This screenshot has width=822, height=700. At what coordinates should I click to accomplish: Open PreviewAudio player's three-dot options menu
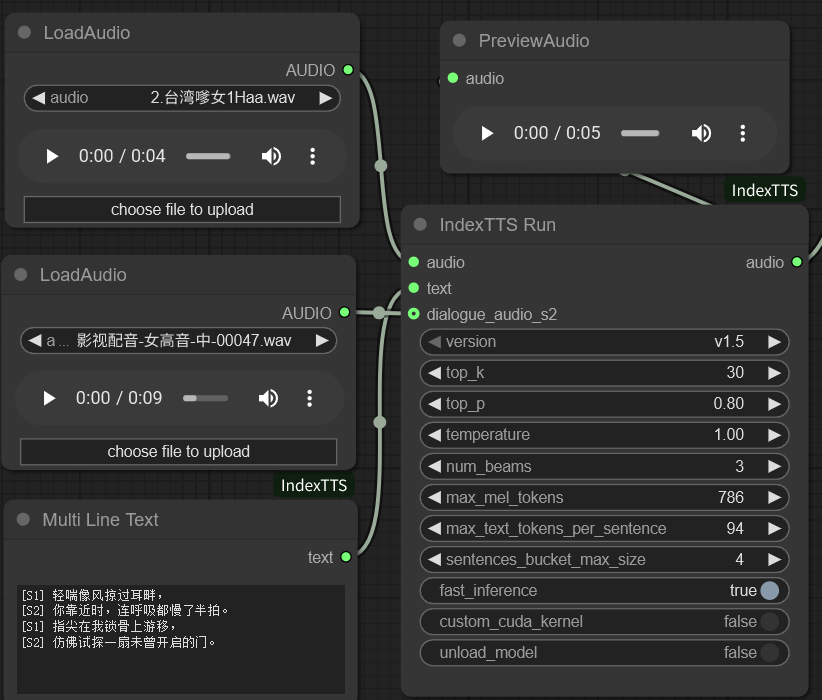click(743, 133)
